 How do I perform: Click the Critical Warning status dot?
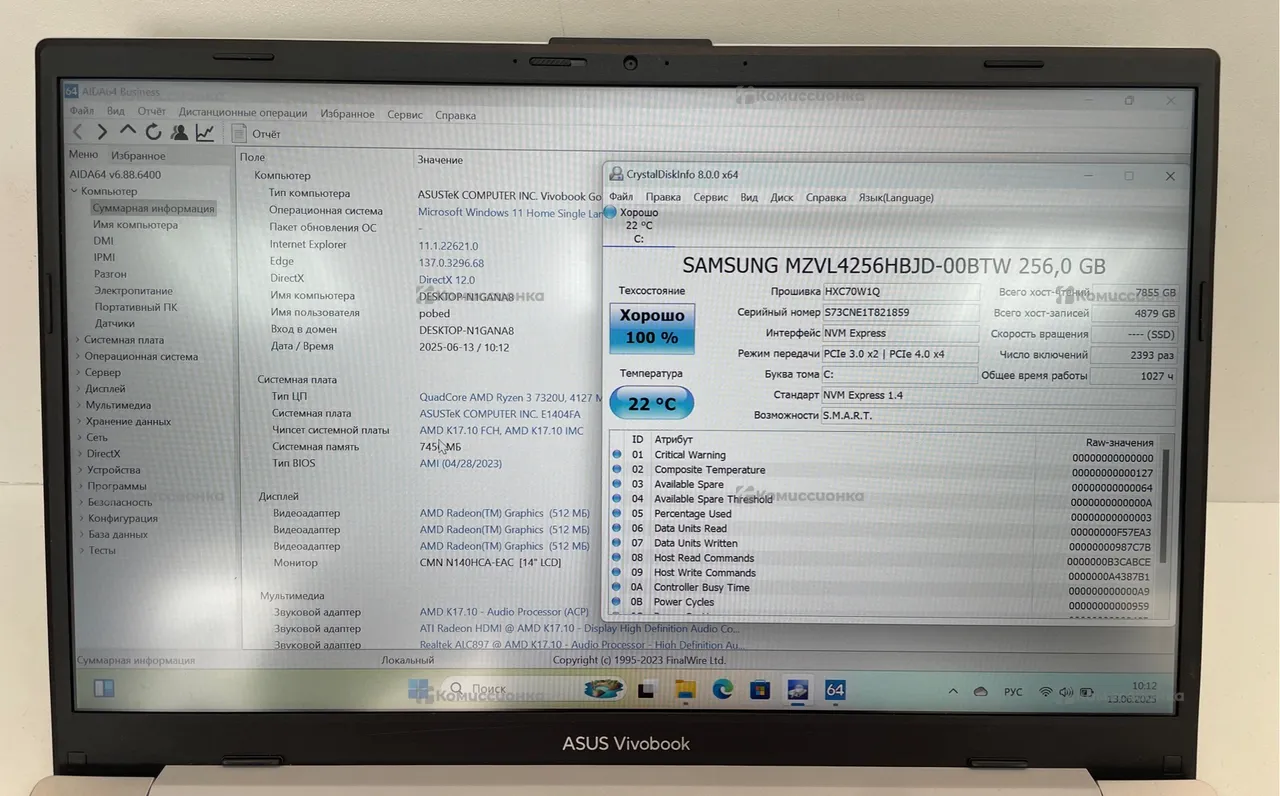click(617, 455)
